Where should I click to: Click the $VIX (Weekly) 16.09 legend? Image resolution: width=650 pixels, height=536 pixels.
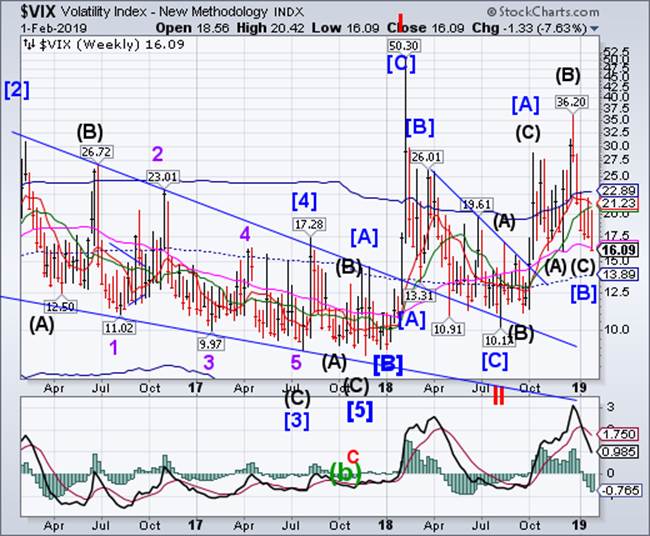(x=112, y=44)
